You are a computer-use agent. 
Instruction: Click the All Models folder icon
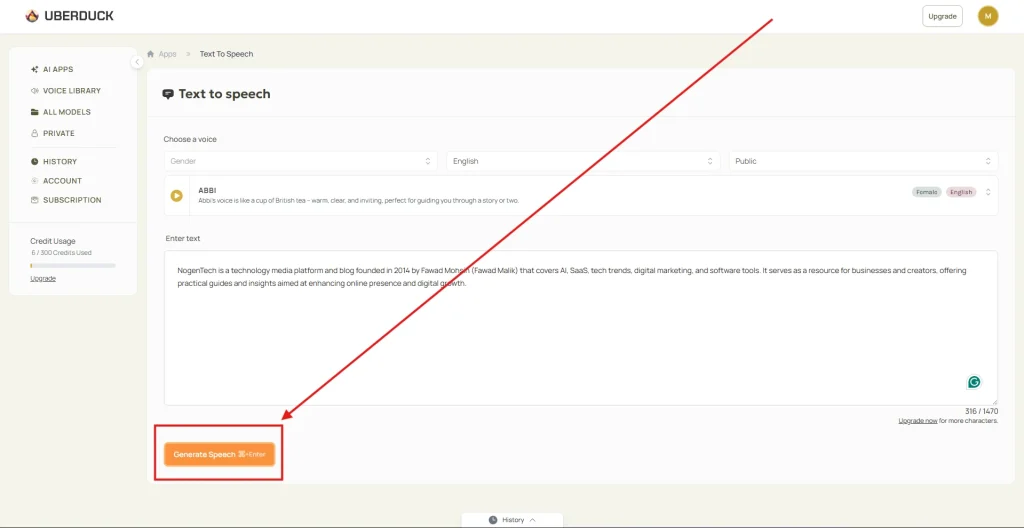point(35,112)
